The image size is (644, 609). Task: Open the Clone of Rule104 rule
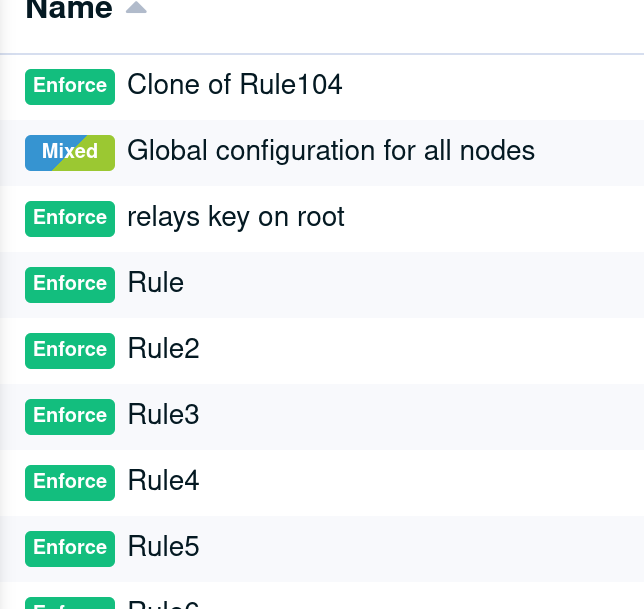click(235, 85)
